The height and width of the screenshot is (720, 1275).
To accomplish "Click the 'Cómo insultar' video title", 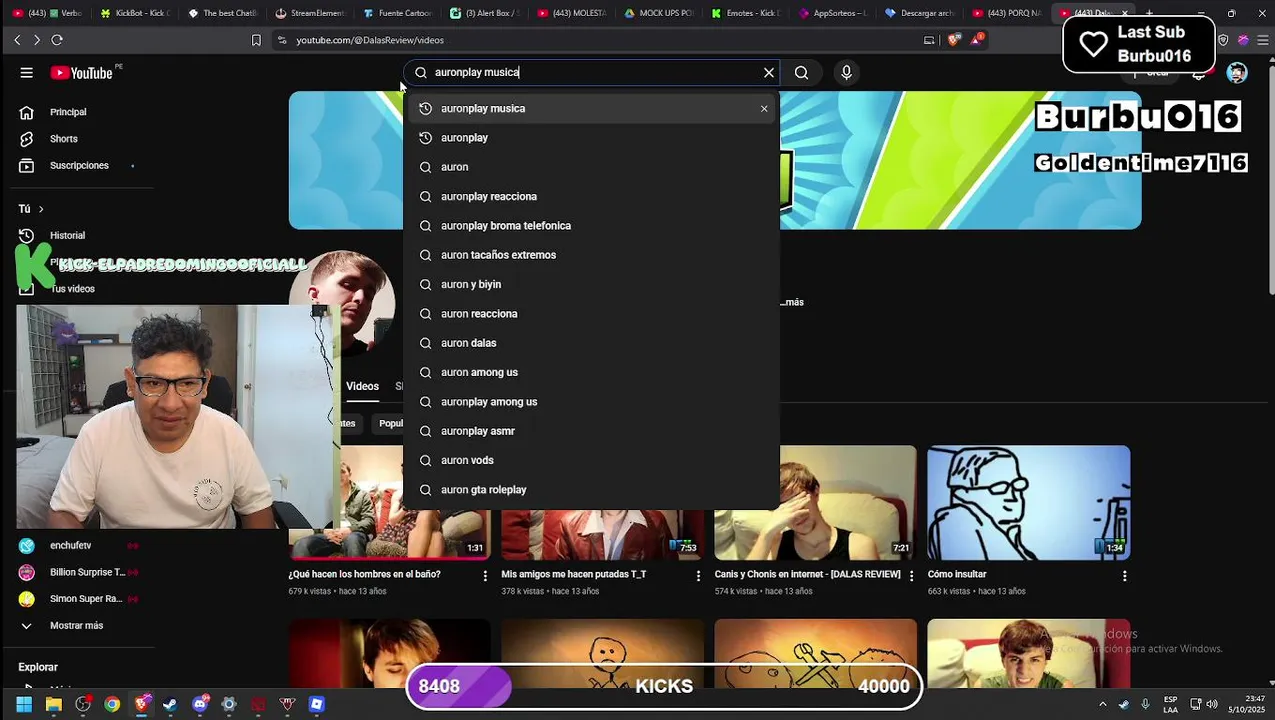I will (957, 575).
